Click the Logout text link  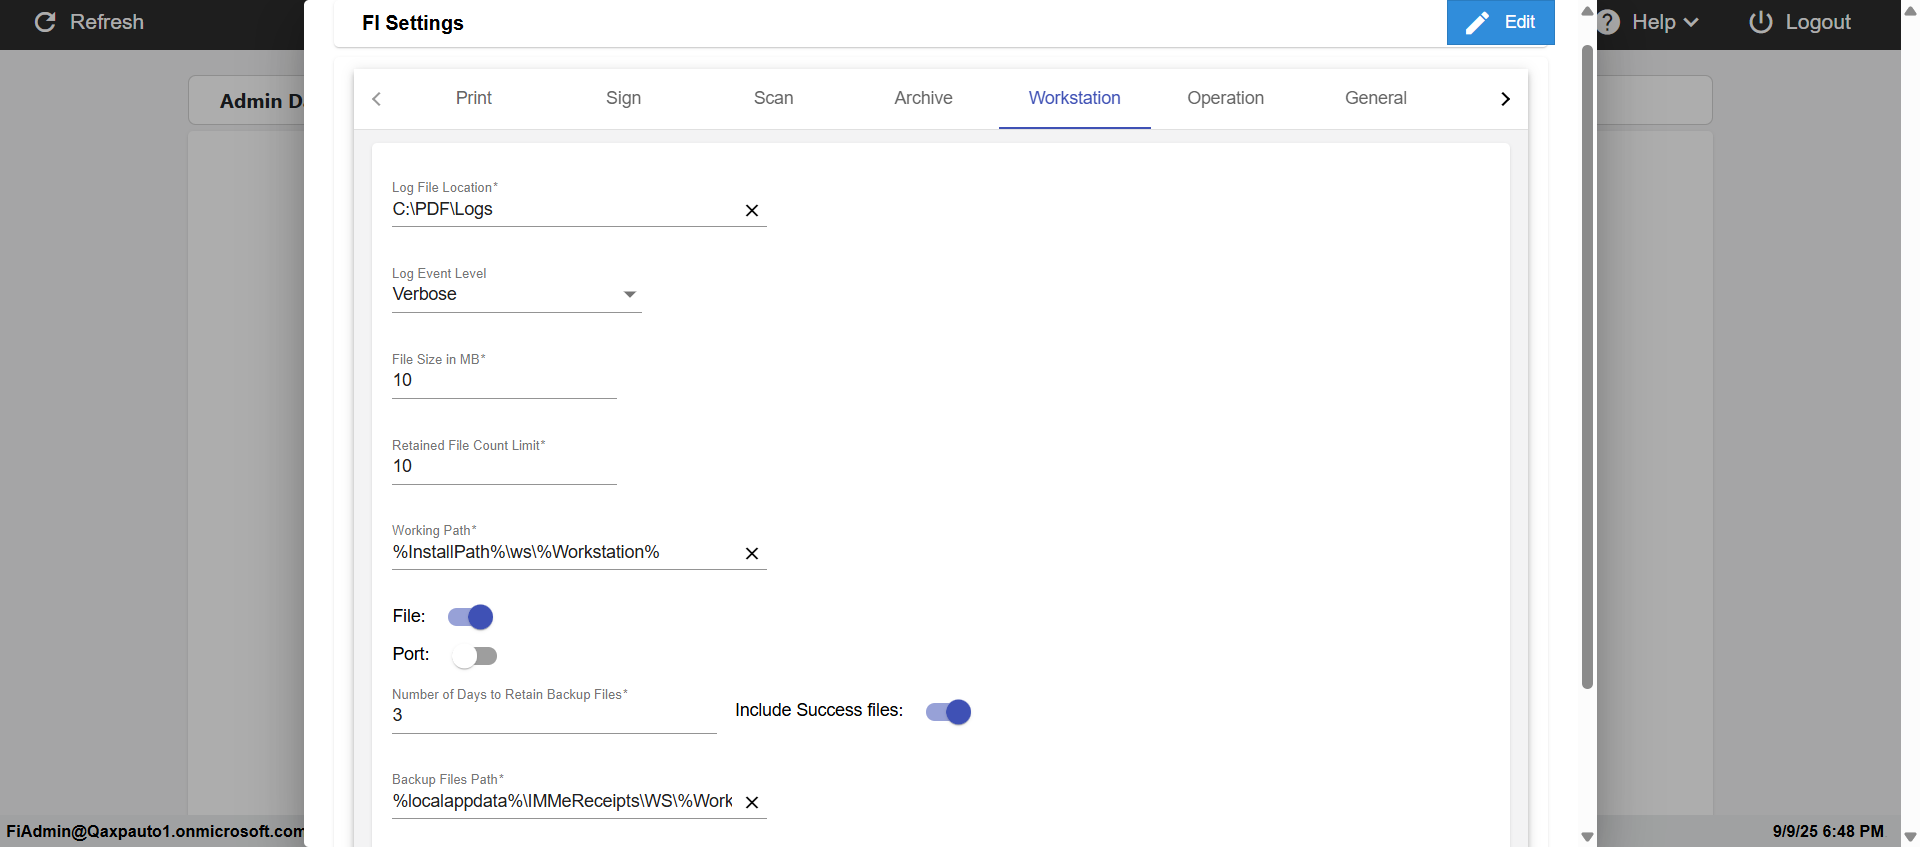1817,22
